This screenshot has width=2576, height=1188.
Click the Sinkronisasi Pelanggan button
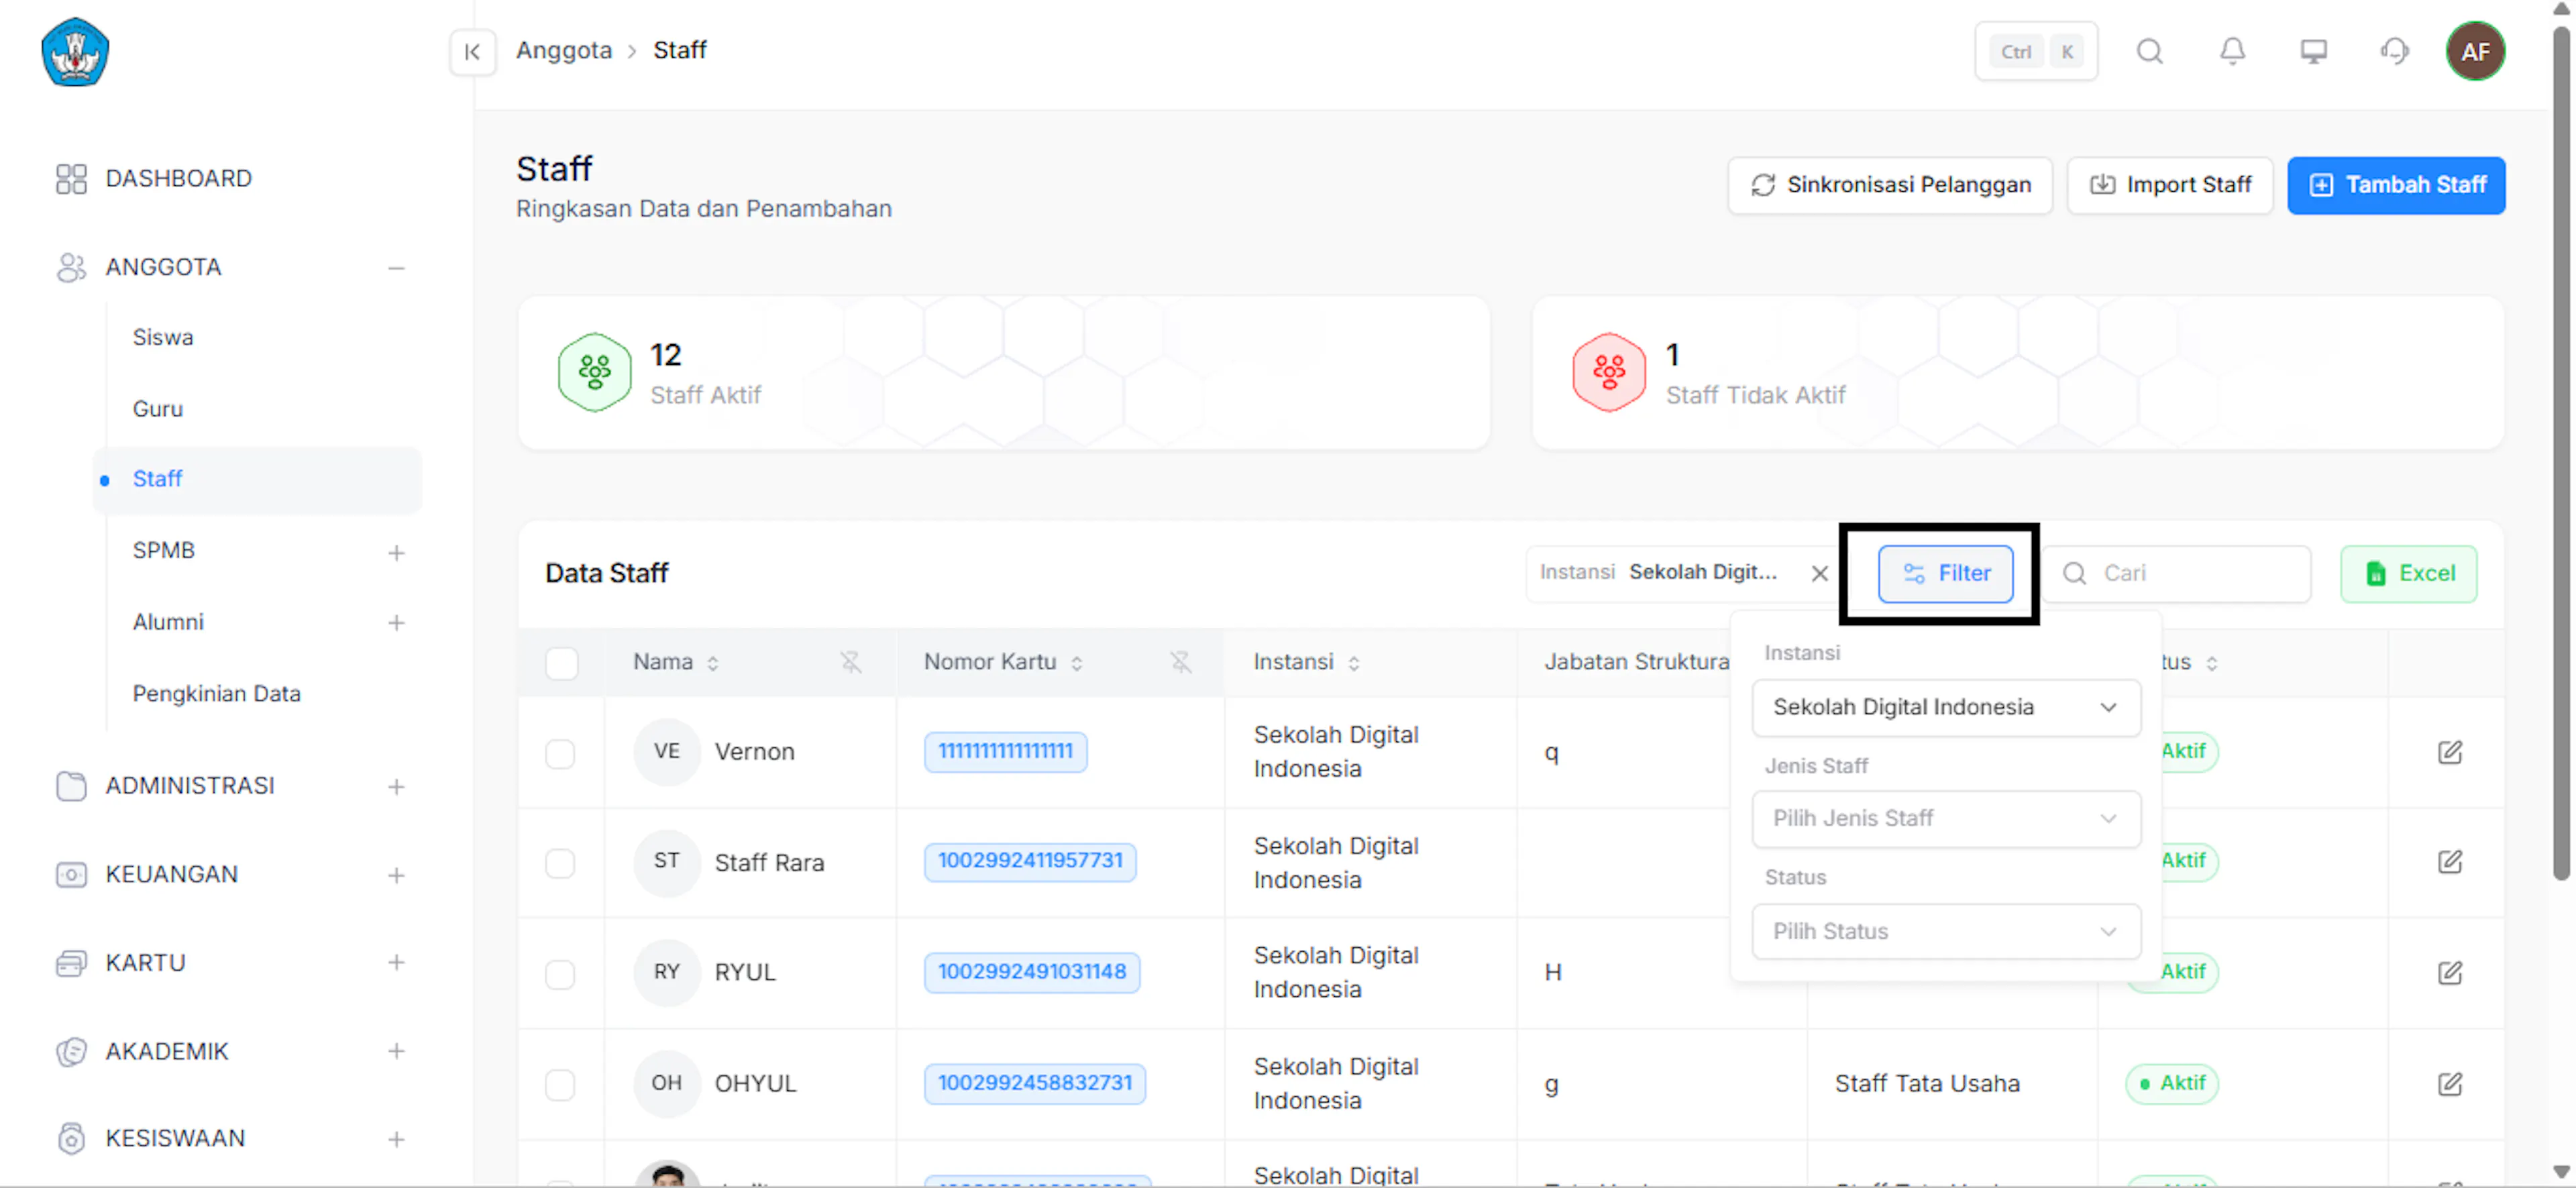[x=1890, y=185]
